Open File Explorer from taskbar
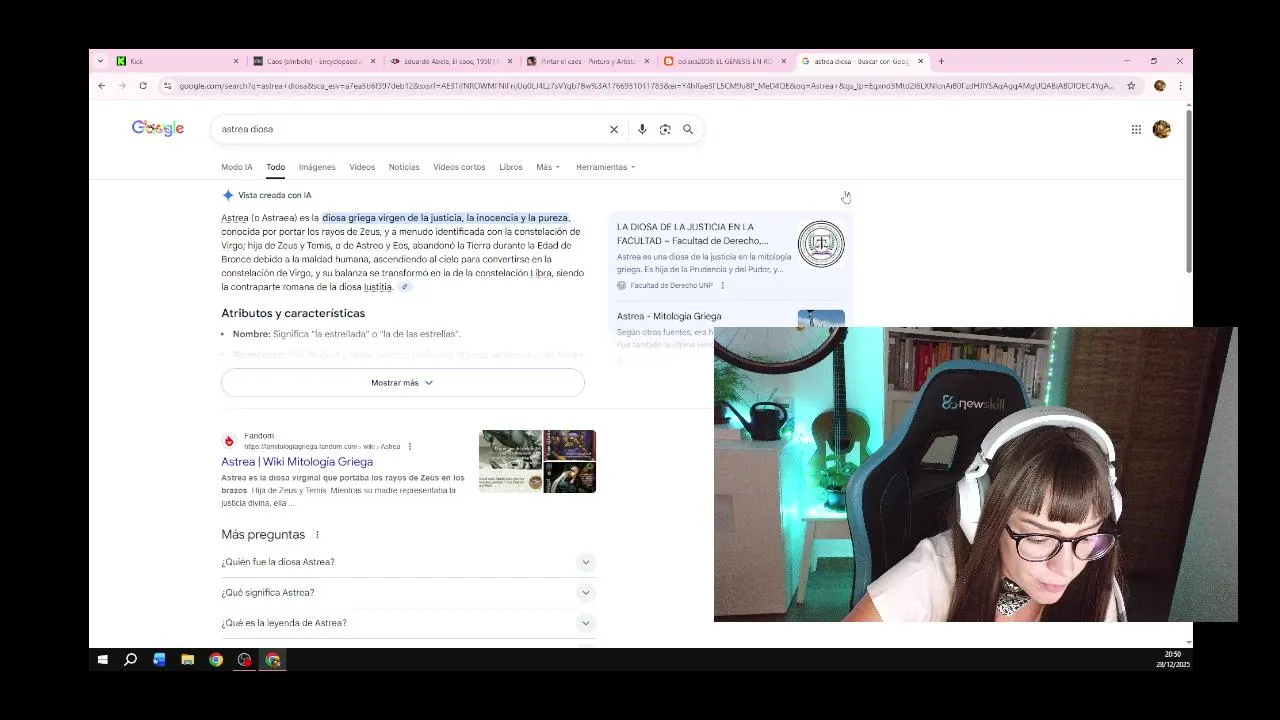This screenshot has width=1280, height=720. [187, 660]
